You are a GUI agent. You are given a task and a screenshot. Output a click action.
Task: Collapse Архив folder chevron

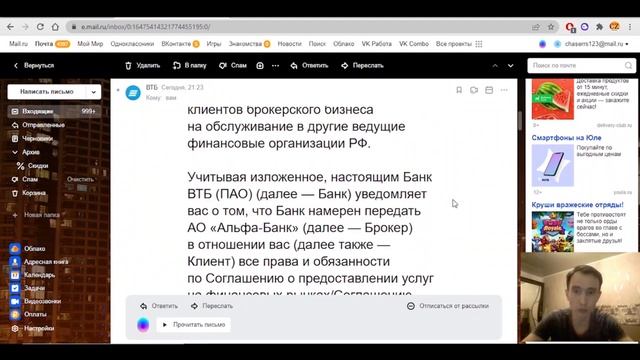coord(15,152)
